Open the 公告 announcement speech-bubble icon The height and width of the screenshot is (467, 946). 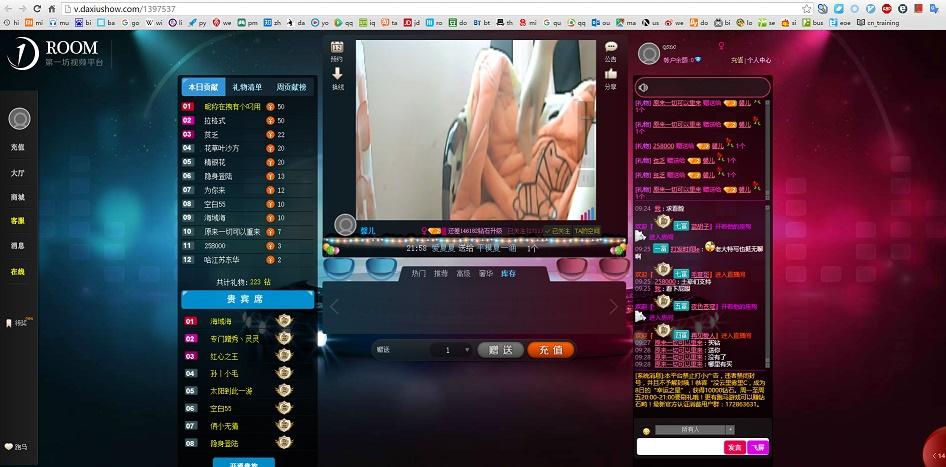[611, 46]
